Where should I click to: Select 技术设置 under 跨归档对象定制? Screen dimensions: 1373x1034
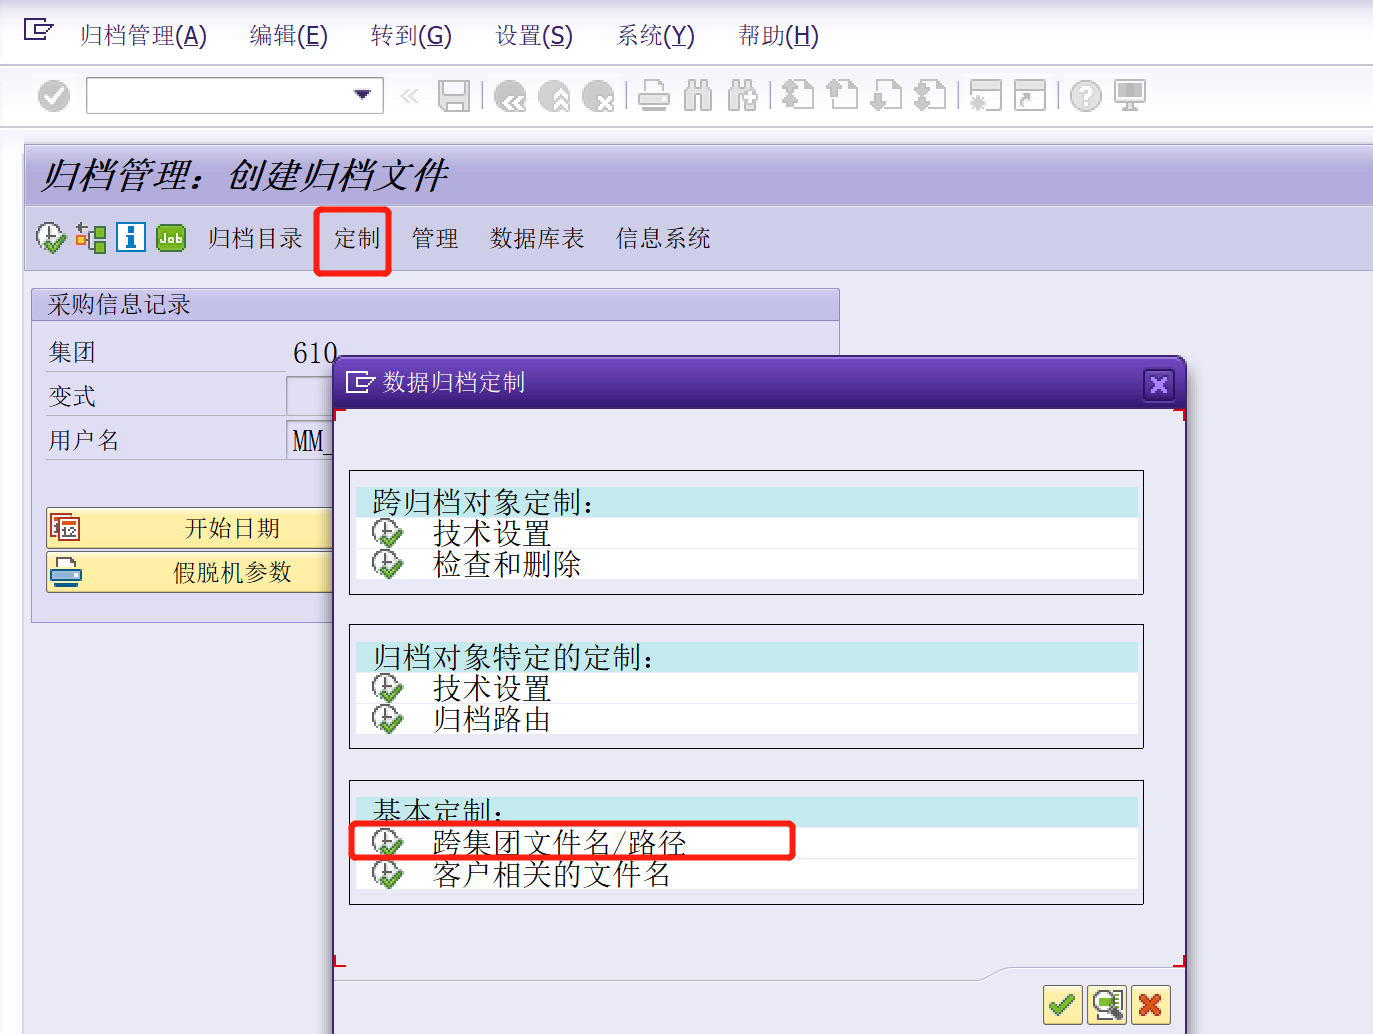pos(491,533)
